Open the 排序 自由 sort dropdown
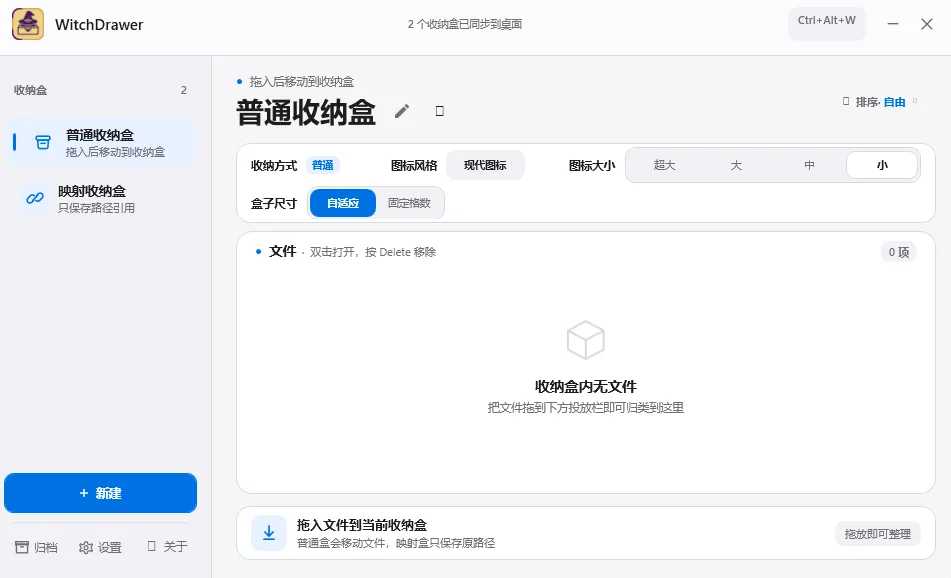Image resolution: width=951 pixels, height=578 pixels. click(880, 102)
